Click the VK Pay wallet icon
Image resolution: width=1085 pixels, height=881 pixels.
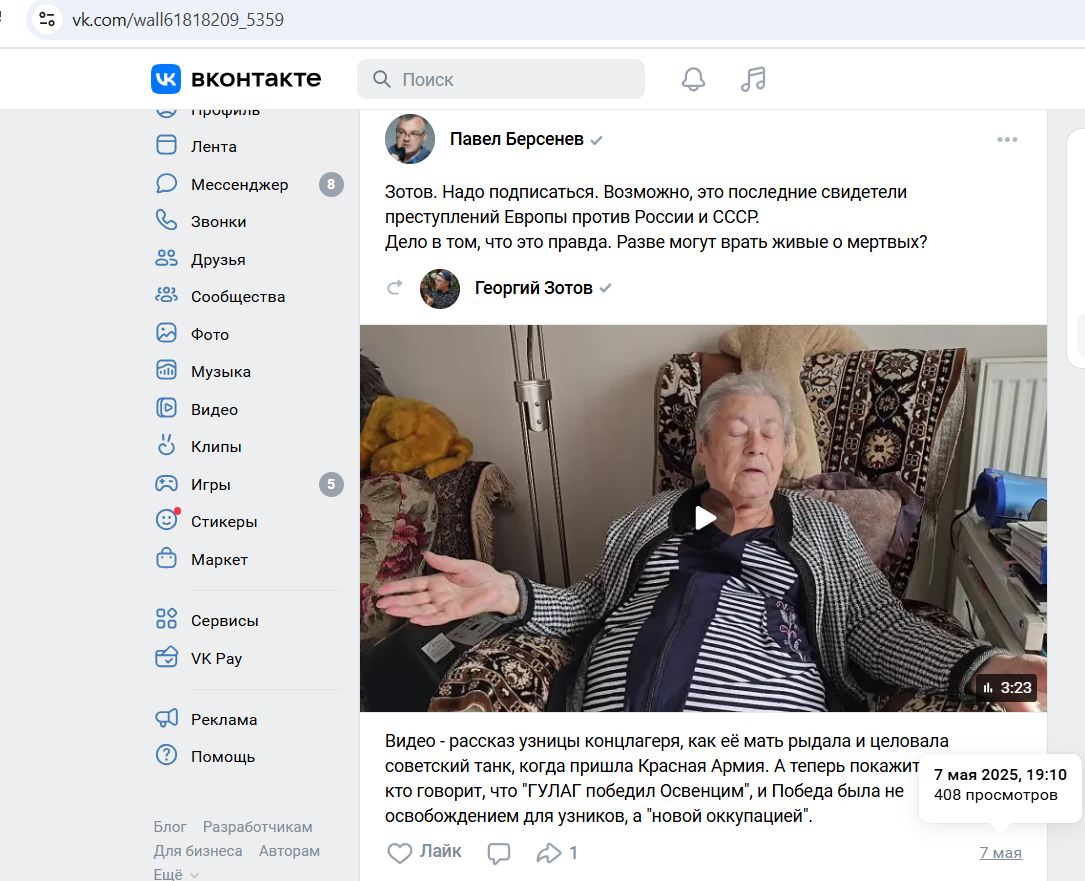point(166,658)
